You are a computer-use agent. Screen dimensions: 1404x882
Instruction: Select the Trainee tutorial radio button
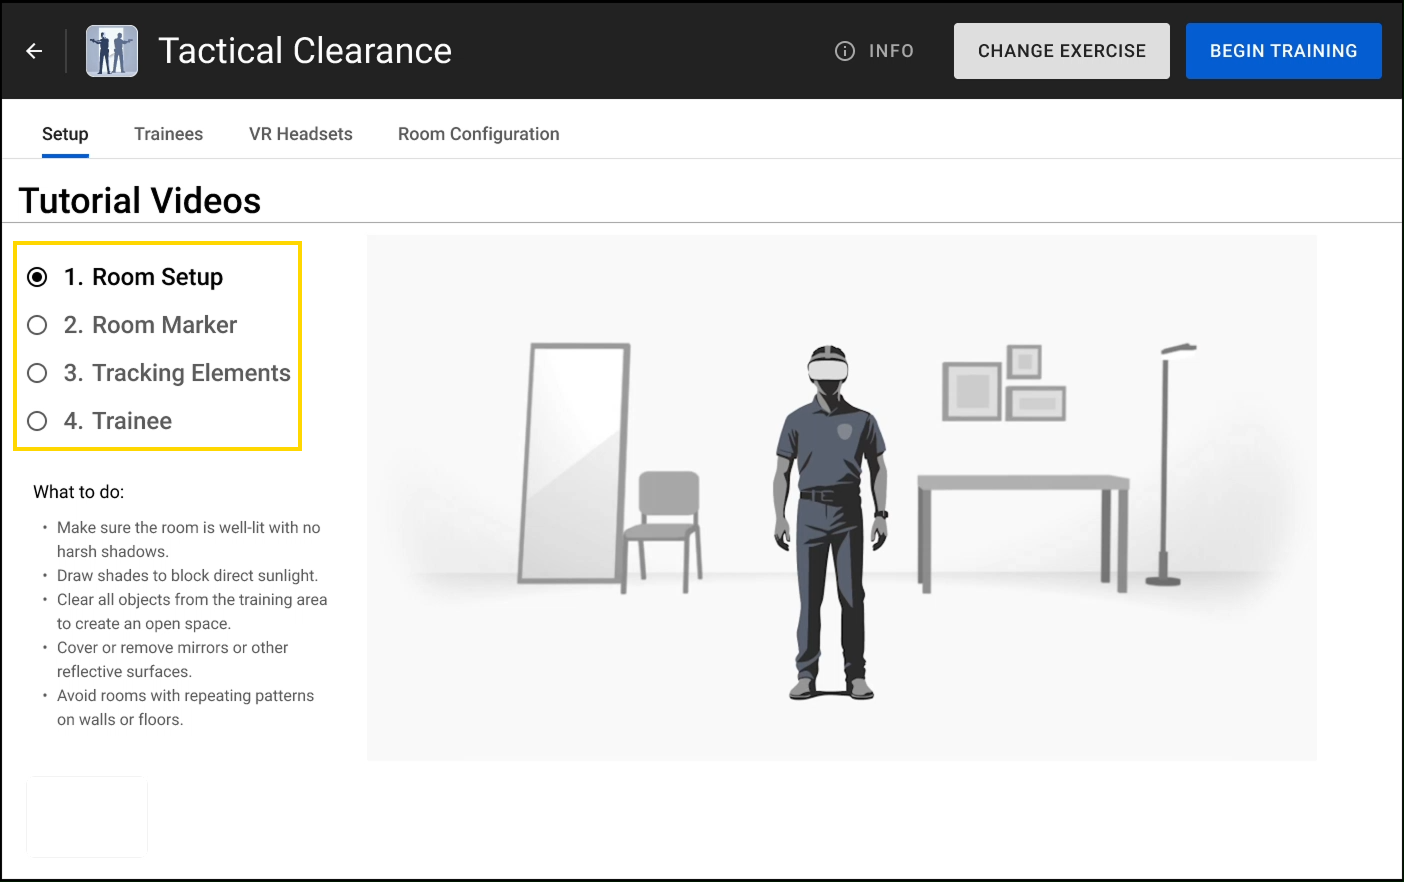pyautogui.click(x=38, y=421)
